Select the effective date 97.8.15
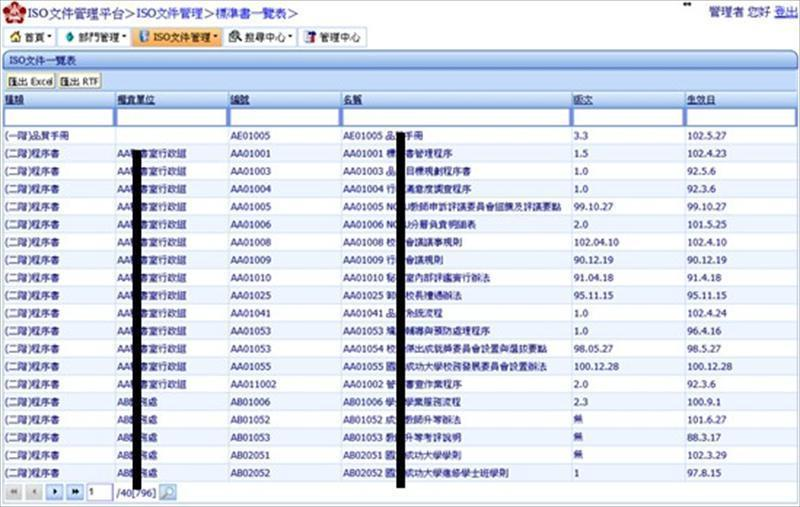800x507 pixels. click(x=704, y=473)
